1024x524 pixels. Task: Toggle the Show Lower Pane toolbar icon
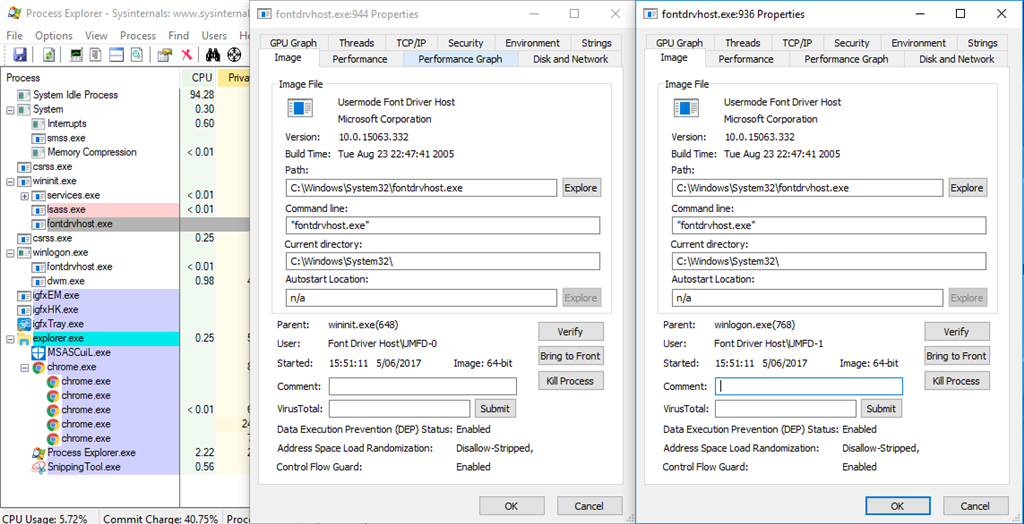tap(116, 55)
